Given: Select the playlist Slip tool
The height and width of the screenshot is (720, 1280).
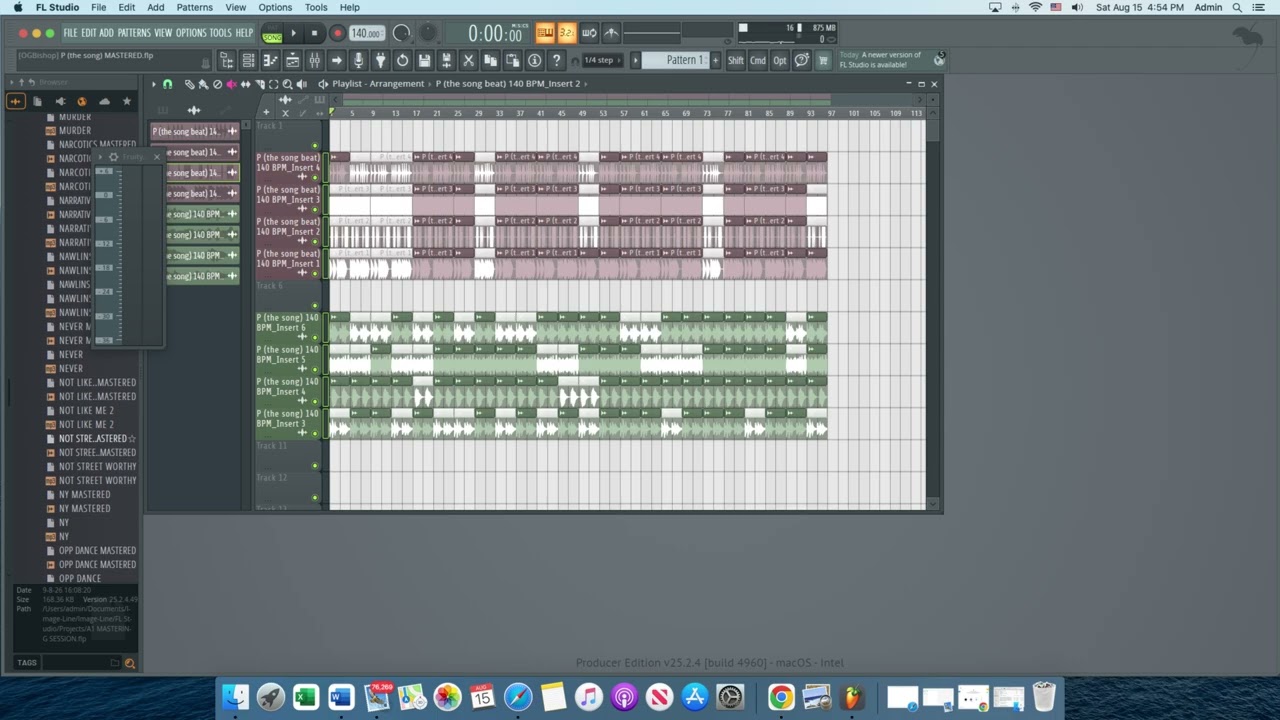Looking at the screenshot, I should pyautogui.click(x=246, y=85).
